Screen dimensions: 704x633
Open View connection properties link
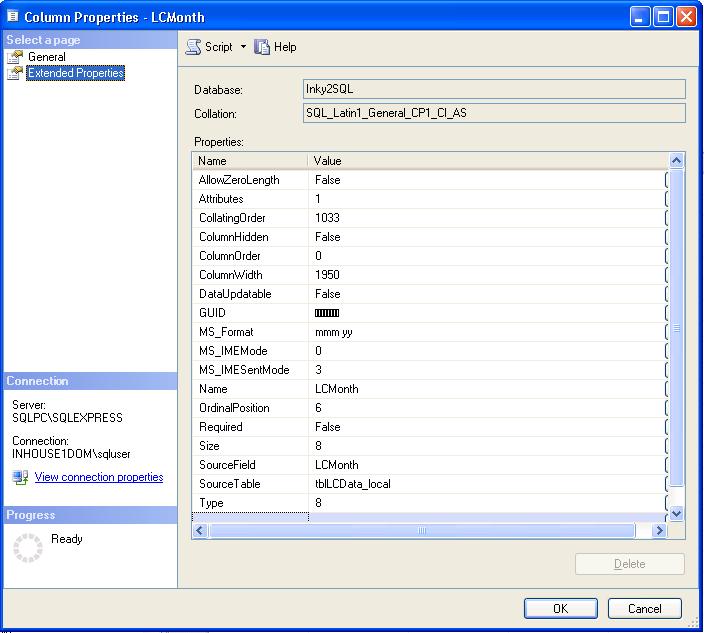coord(99,477)
